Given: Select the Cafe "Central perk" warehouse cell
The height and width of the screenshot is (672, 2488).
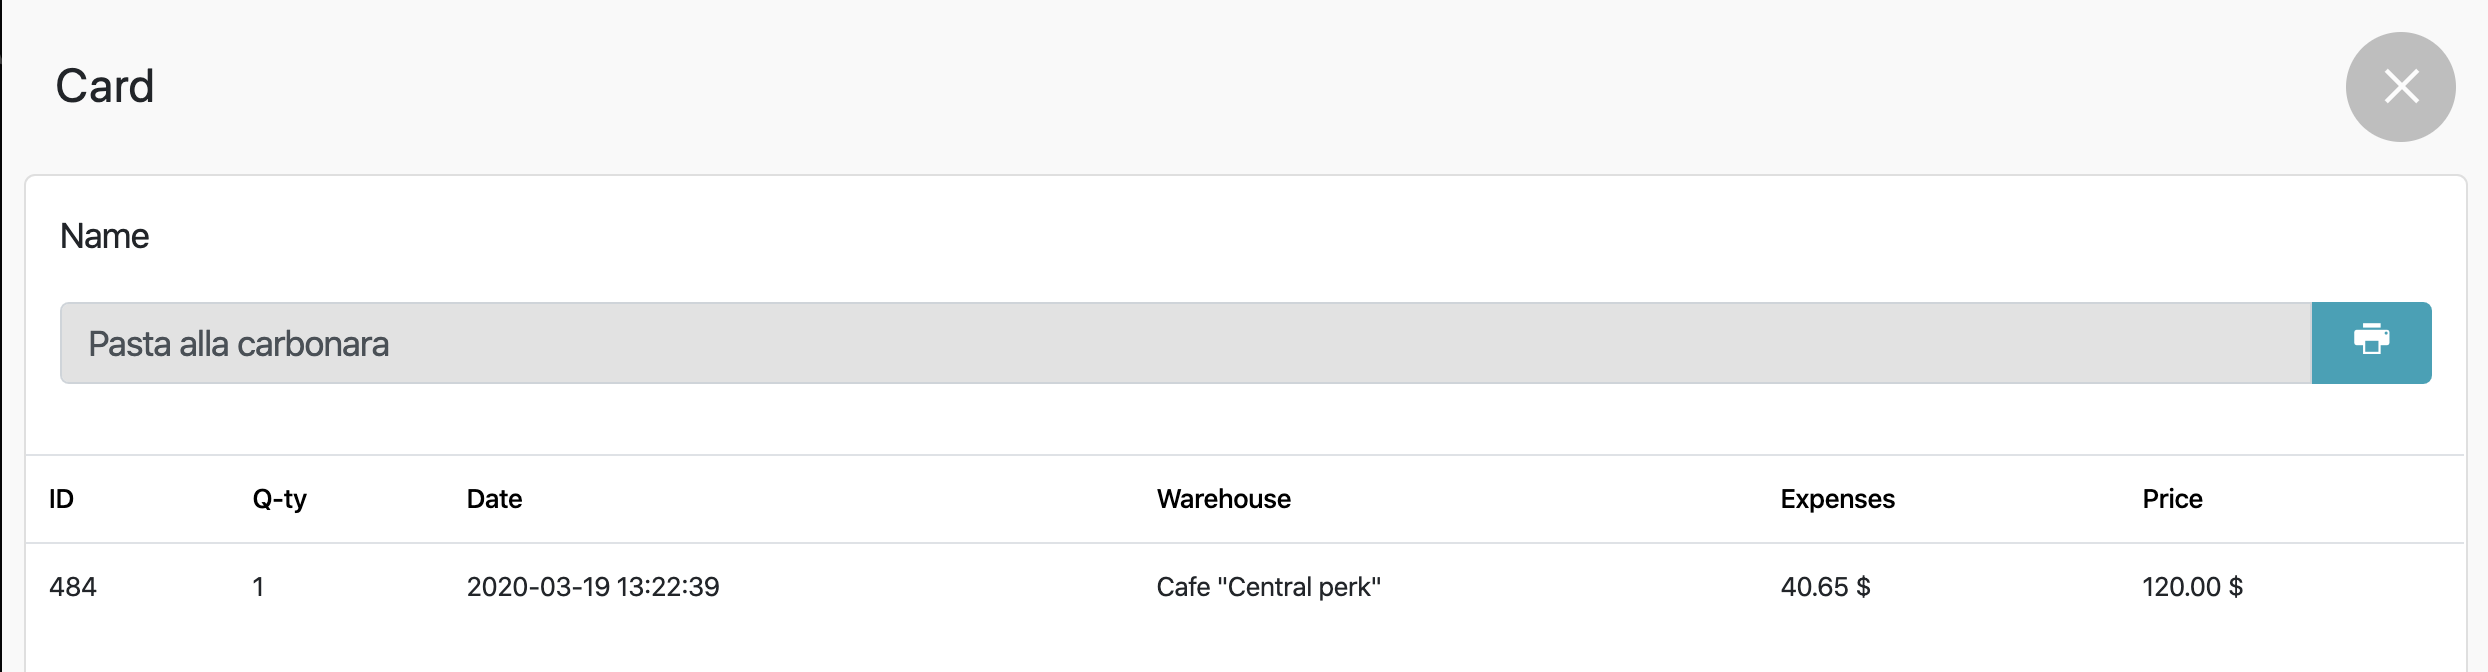Looking at the screenshot, I should pos(1268,587).
